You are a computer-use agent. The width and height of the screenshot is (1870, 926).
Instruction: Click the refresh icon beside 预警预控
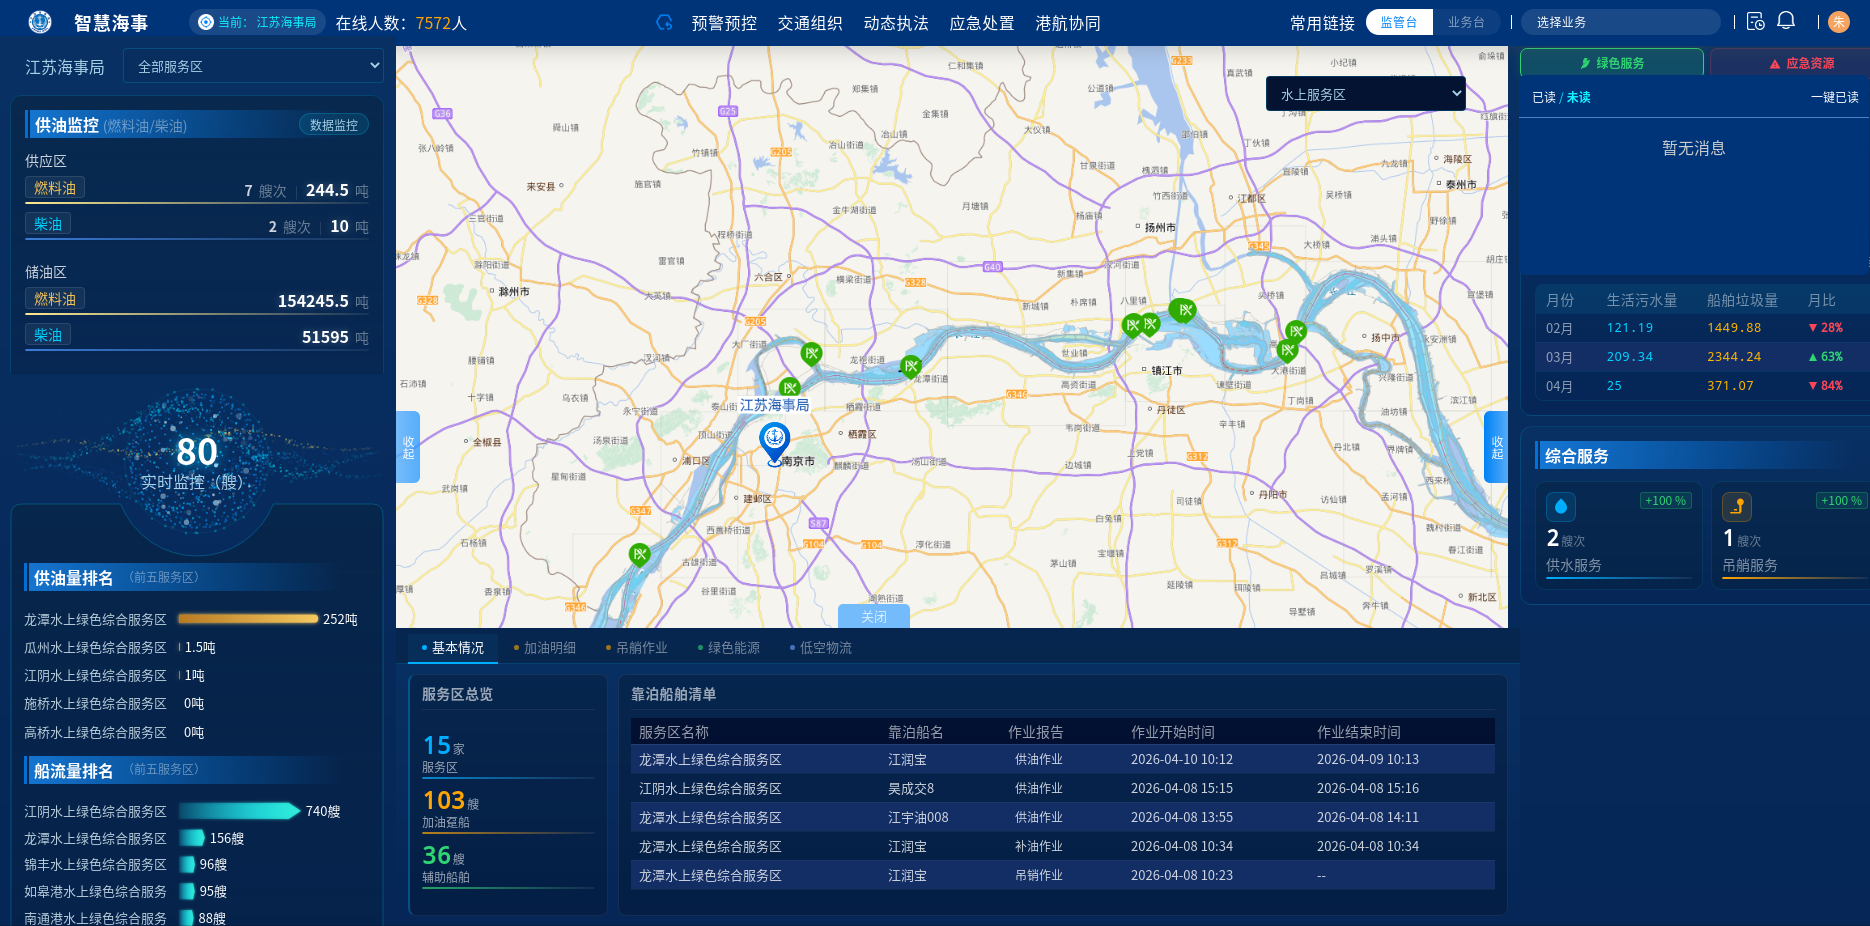click(x=664, y=22)
